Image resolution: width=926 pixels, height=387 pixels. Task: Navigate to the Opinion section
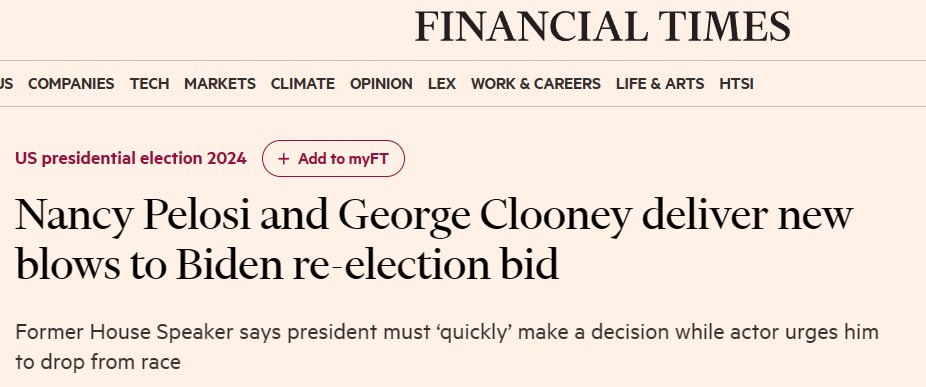[381, 84]
